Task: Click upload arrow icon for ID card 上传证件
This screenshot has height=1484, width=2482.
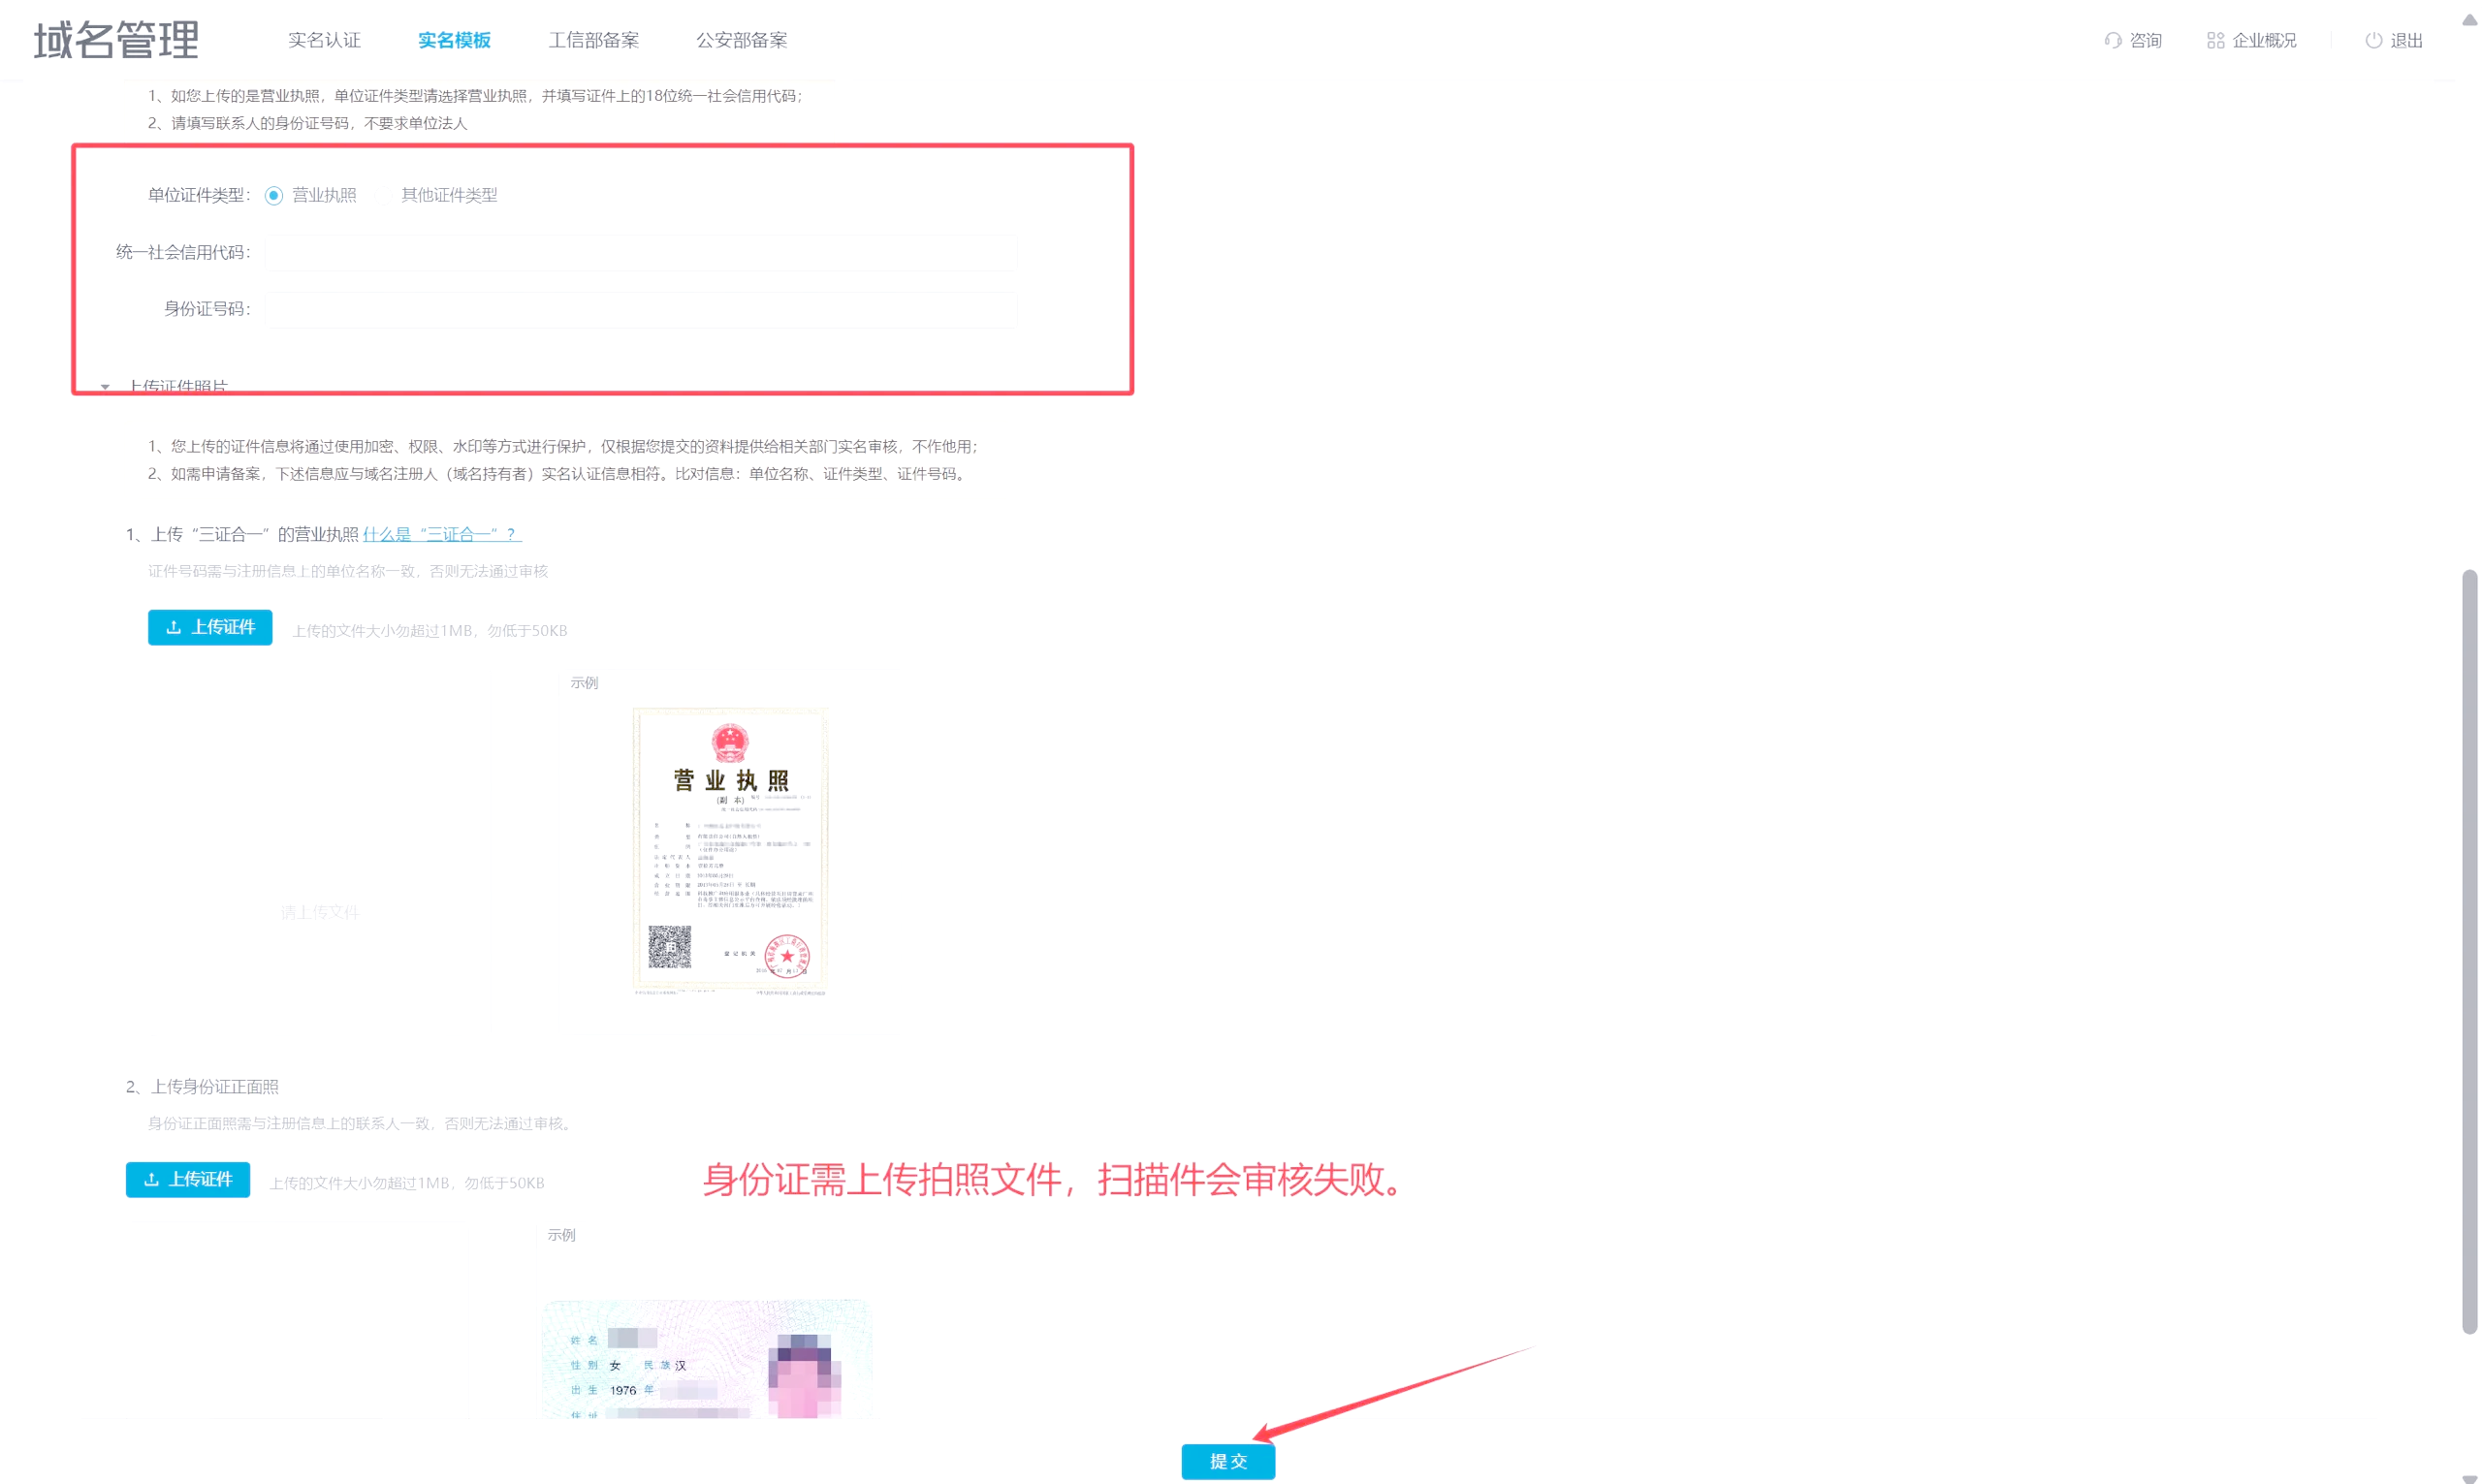Action: click(151, 1179)
